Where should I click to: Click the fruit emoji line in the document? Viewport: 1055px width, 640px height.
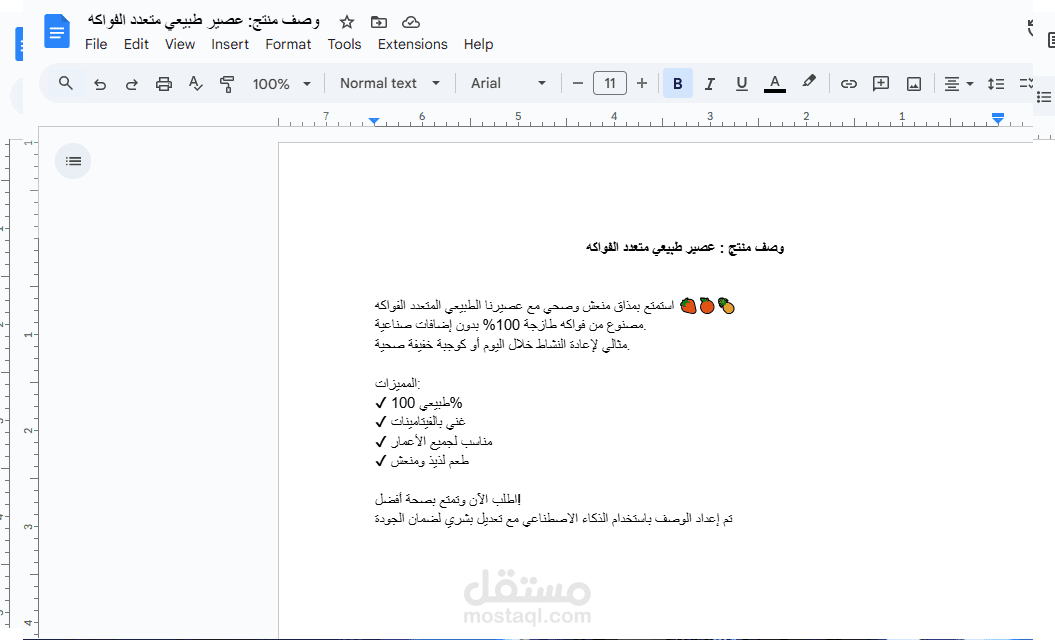click(x=554, y=306)
